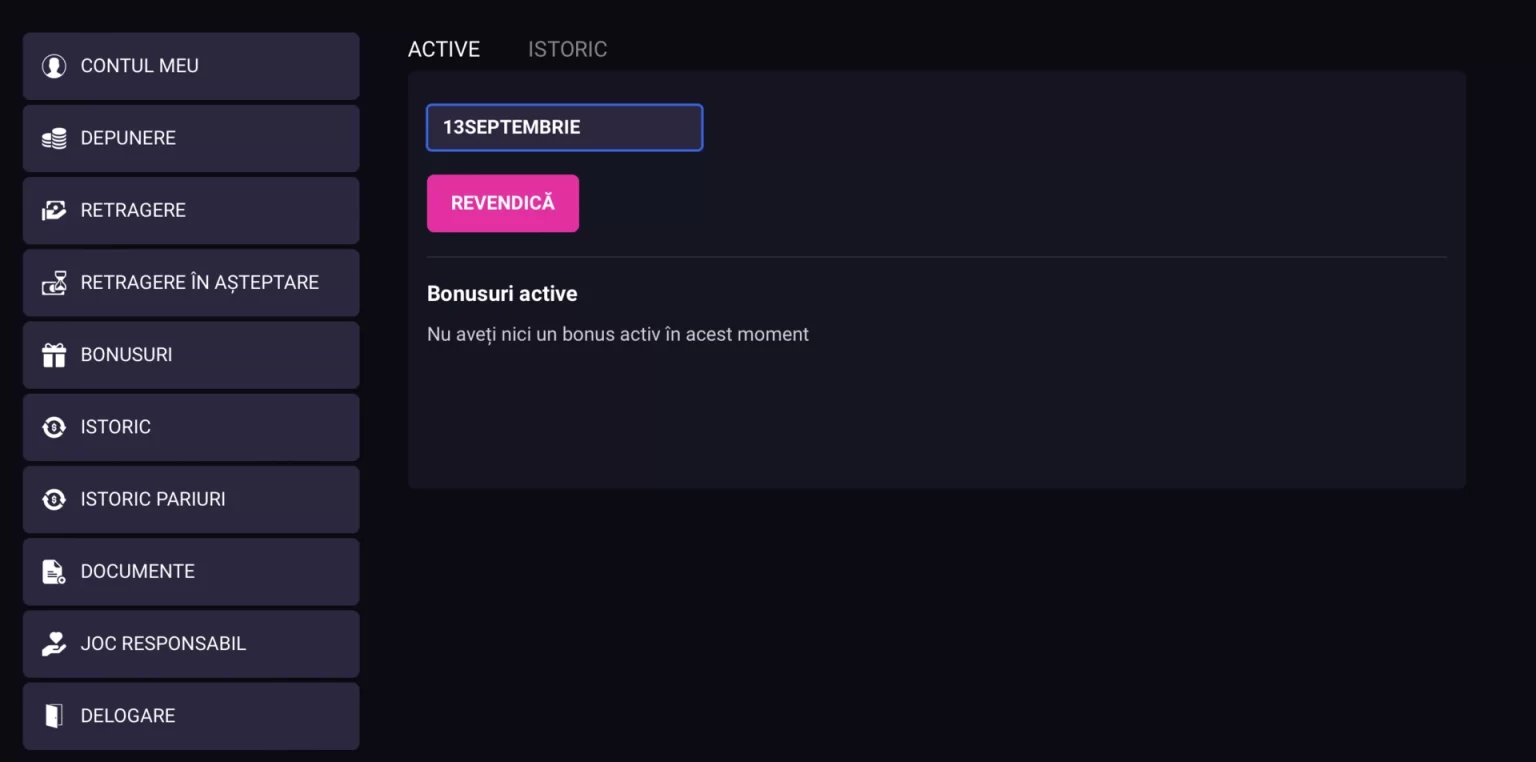Screen dimensions: 1536x762
Task: Click the document page icon for Documente
Action: (53, 571)
